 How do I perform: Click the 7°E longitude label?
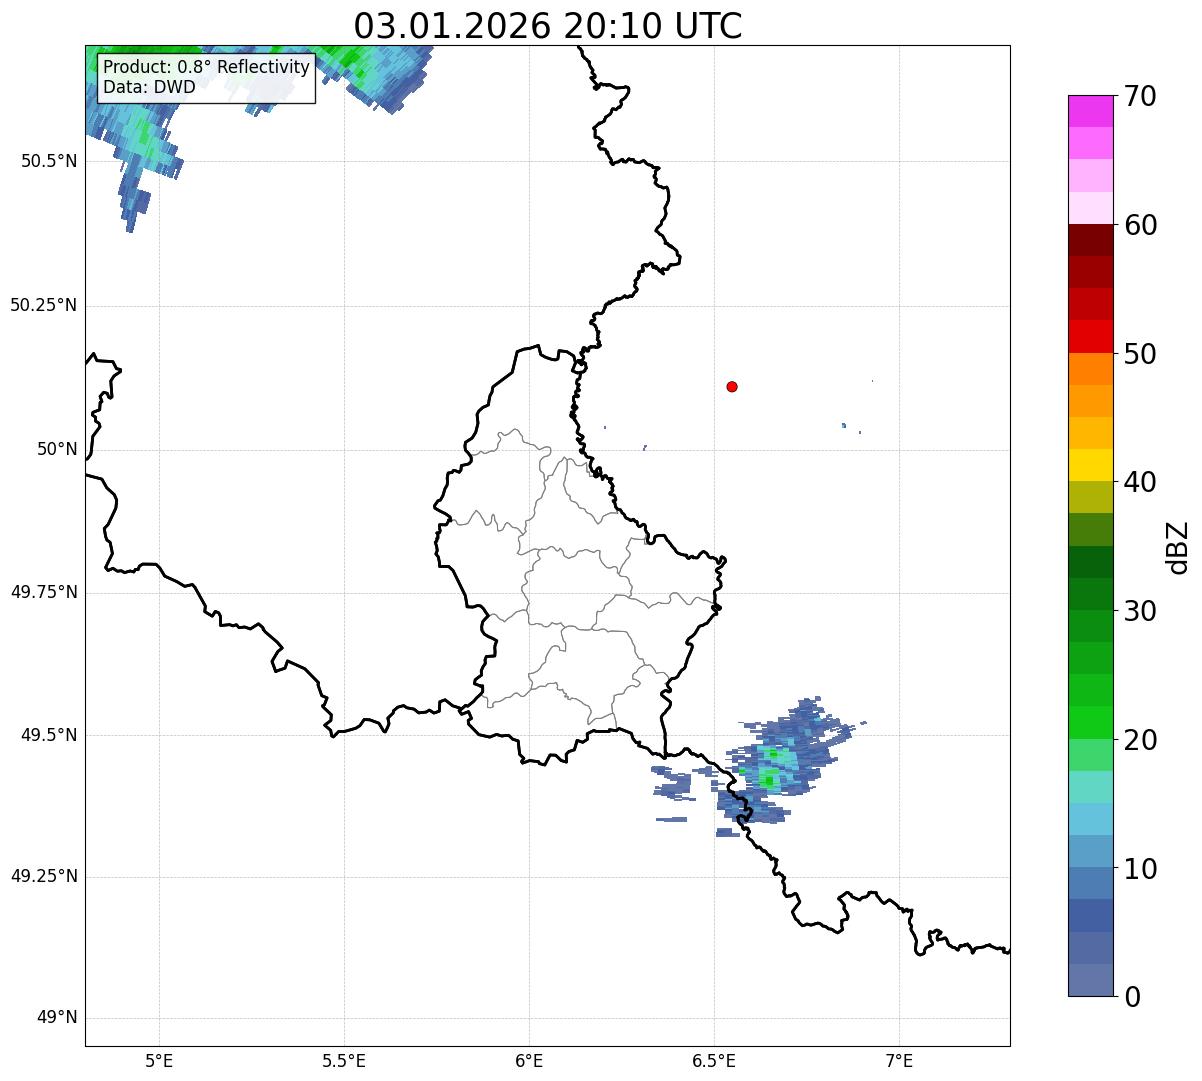tap(899, 1060)
